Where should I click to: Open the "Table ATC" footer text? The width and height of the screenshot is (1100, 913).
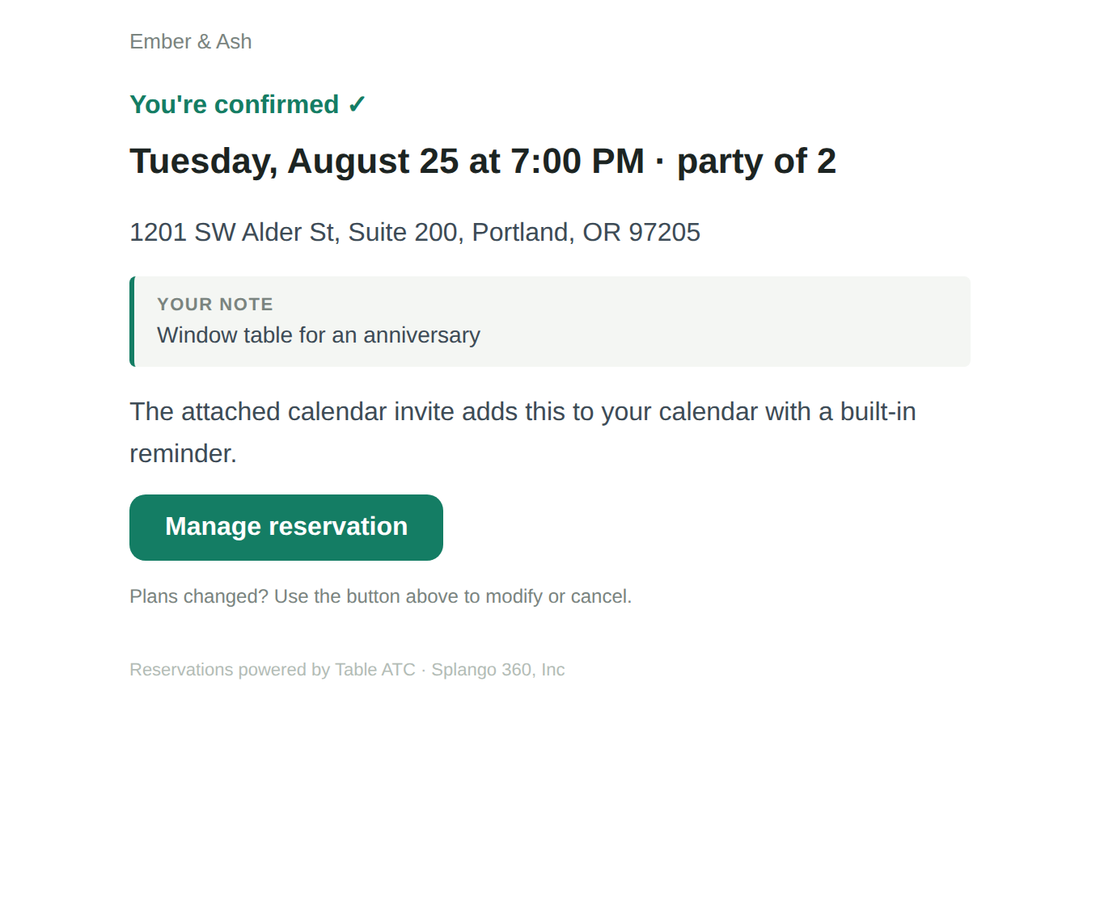[x=375, y=670]
